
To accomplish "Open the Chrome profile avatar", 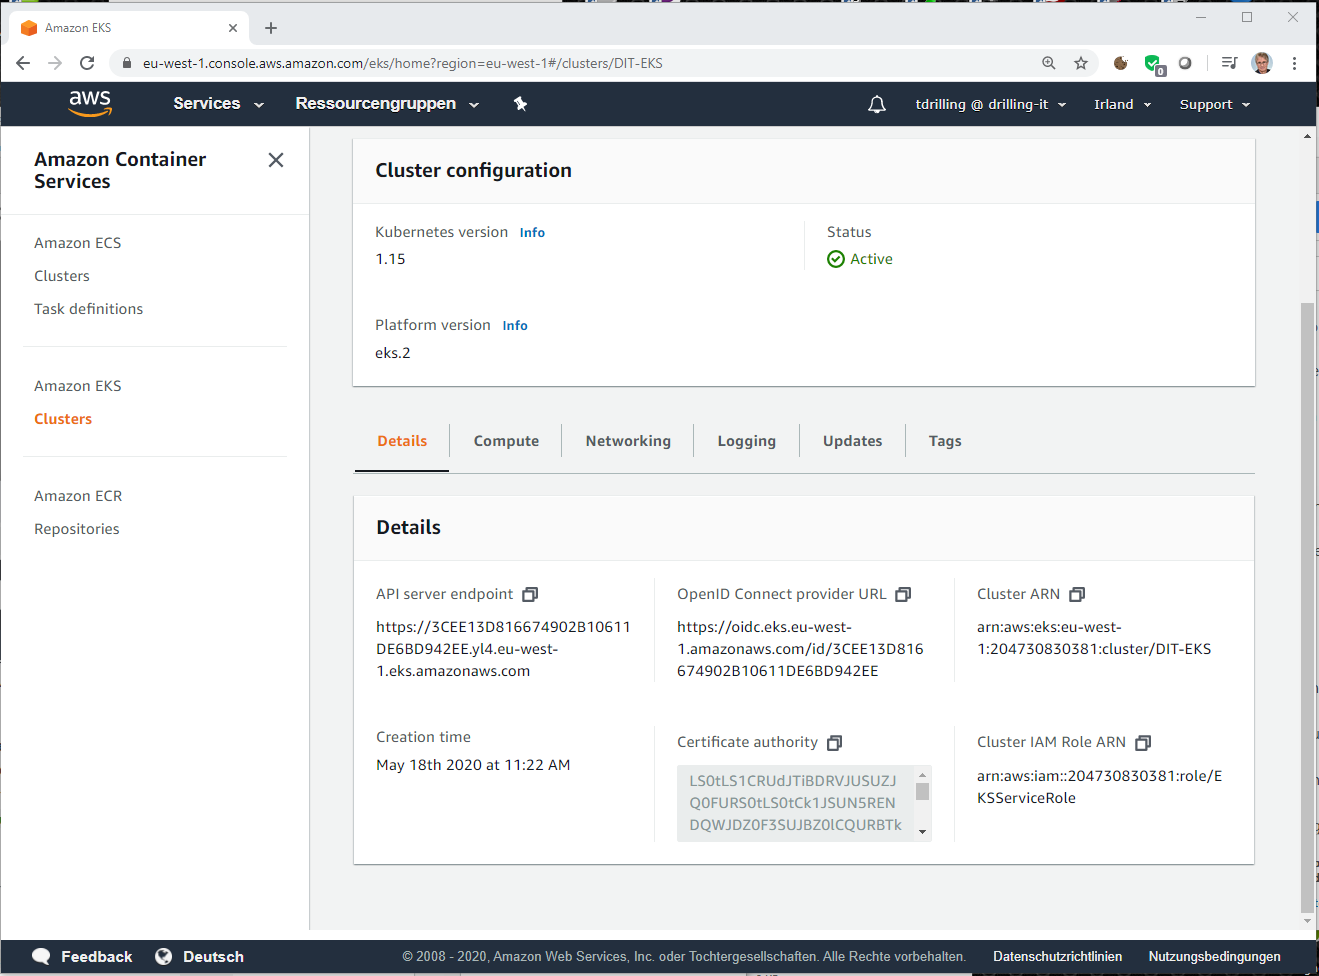I will point(1262,63).
